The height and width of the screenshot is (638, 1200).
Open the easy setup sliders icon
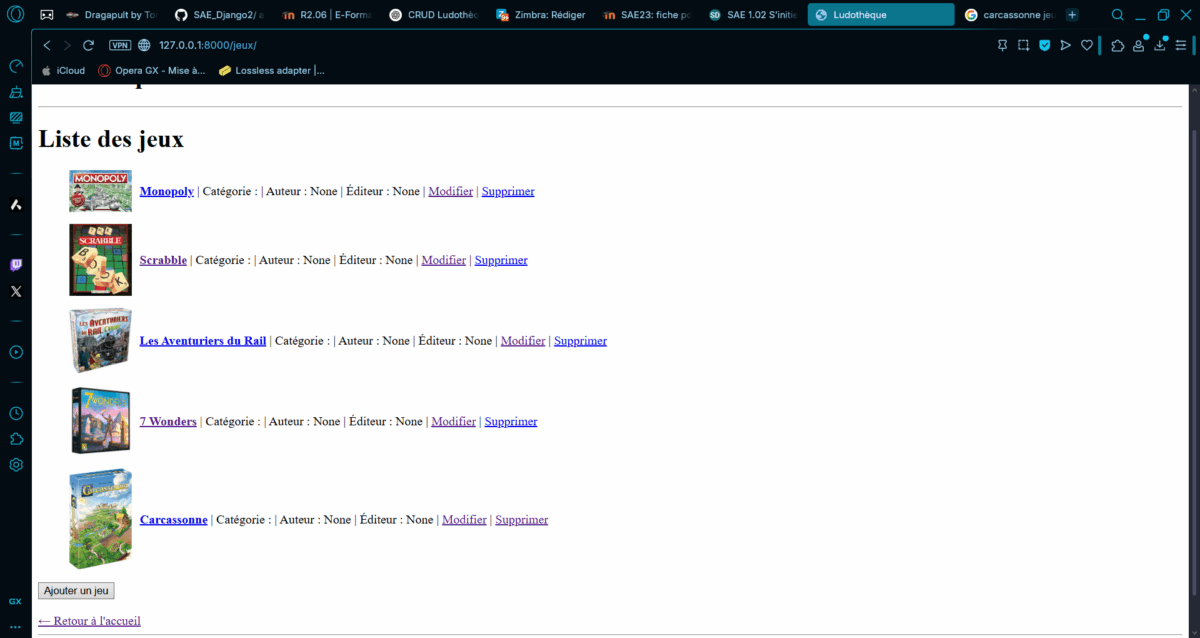point(1181,45)
